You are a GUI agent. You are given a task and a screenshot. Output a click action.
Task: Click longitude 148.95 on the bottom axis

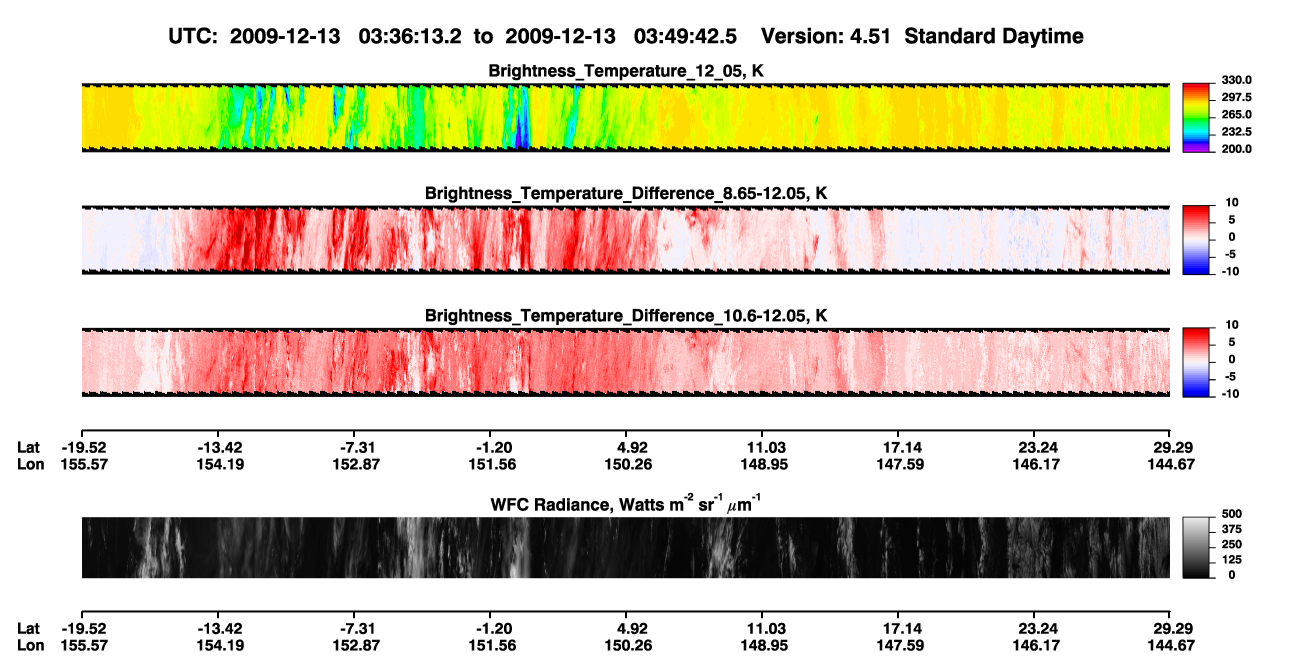(x=763, y=645)
